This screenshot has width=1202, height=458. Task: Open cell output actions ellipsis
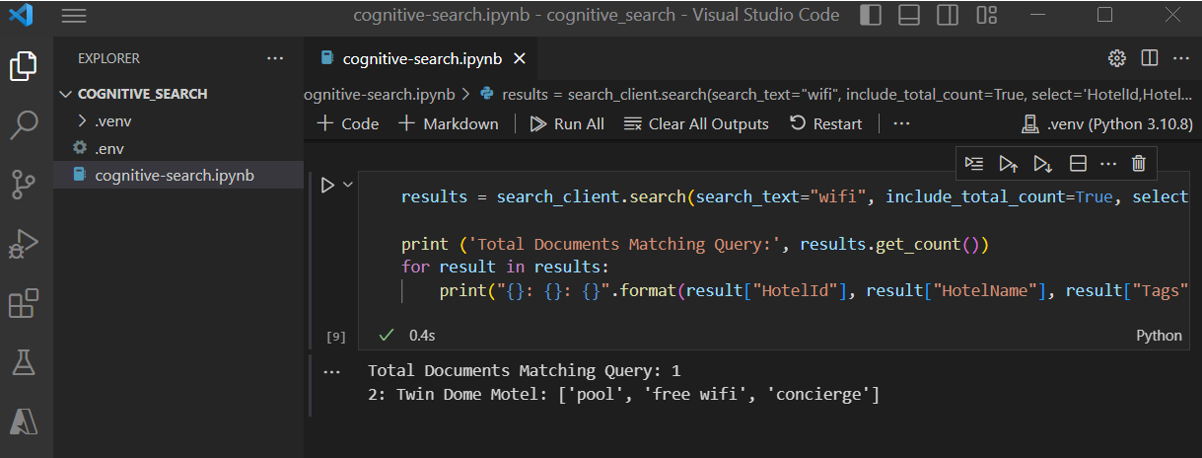click(332, 370)
